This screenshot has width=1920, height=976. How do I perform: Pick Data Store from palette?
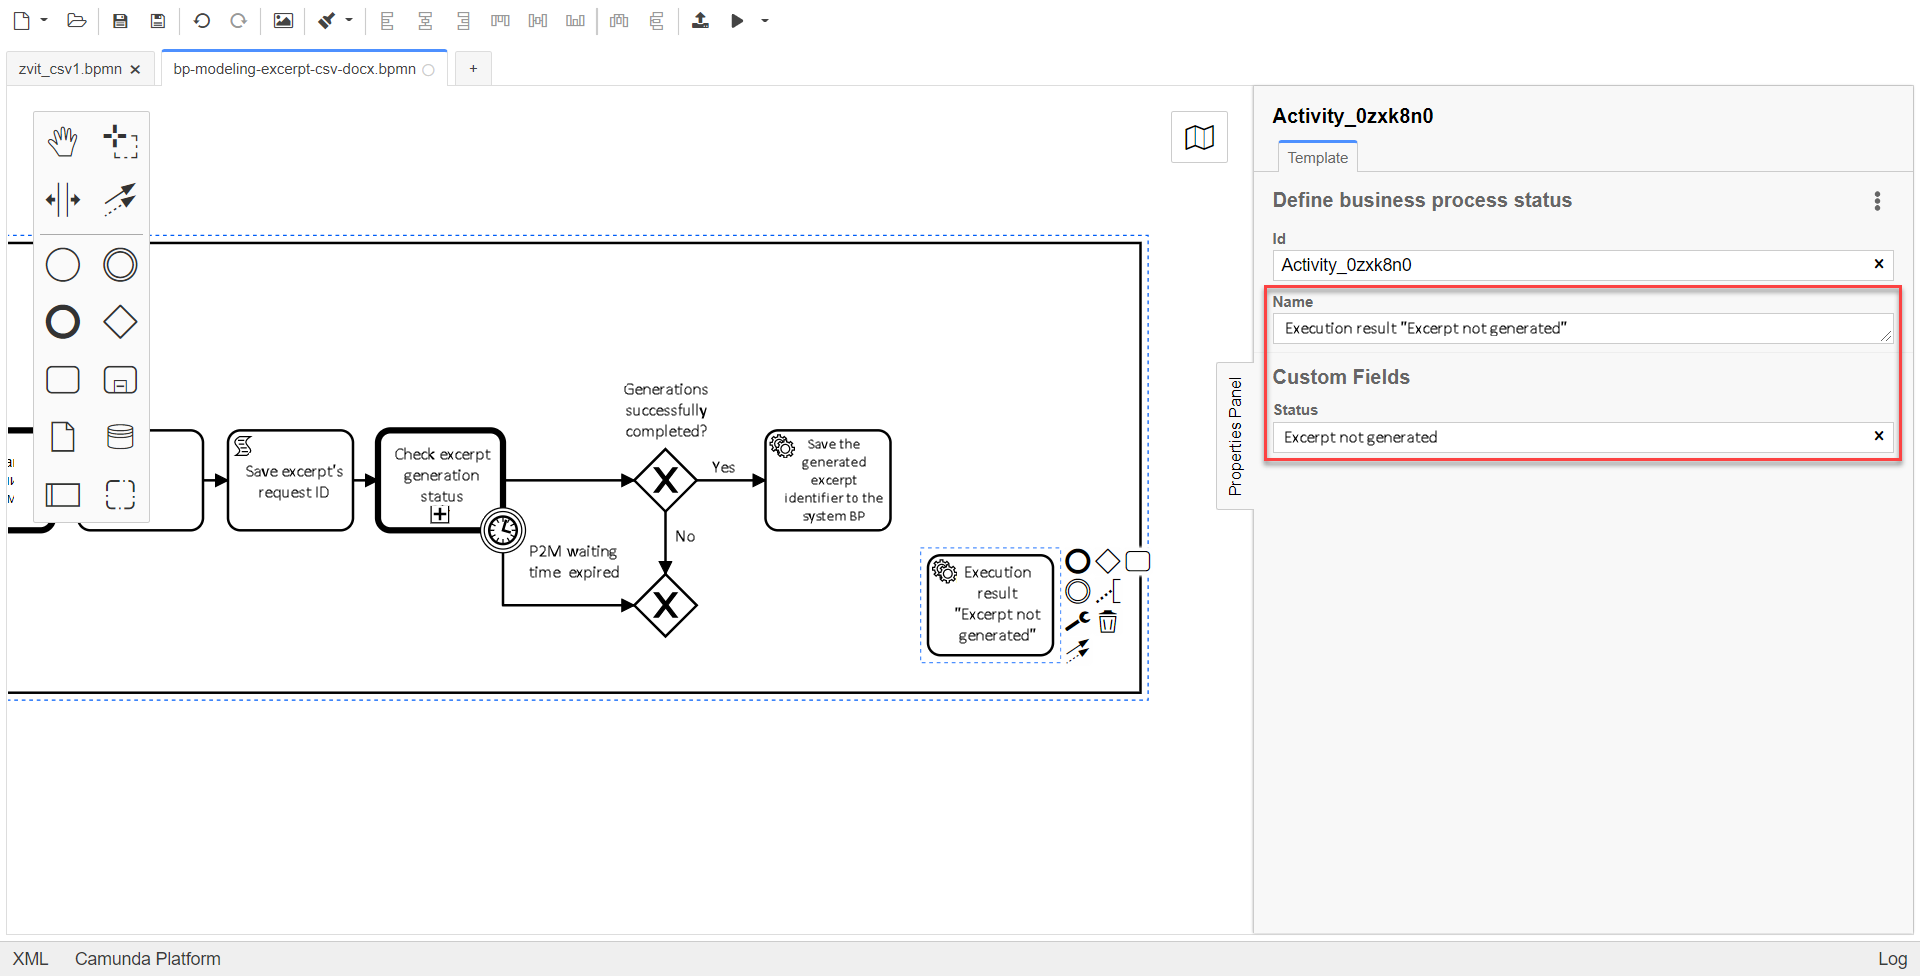coord(120,437)
